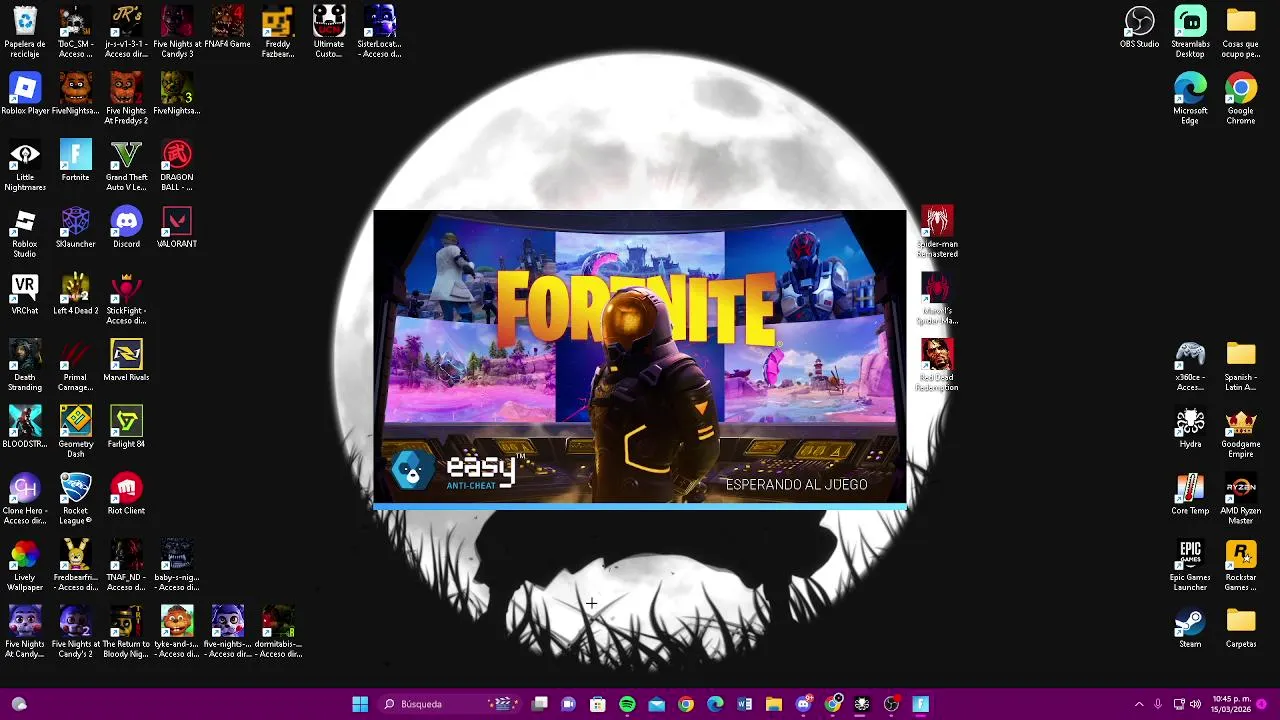Open Microsoft Store from the taskbar
Screen dimensions: 1280x720
[598, 704]
